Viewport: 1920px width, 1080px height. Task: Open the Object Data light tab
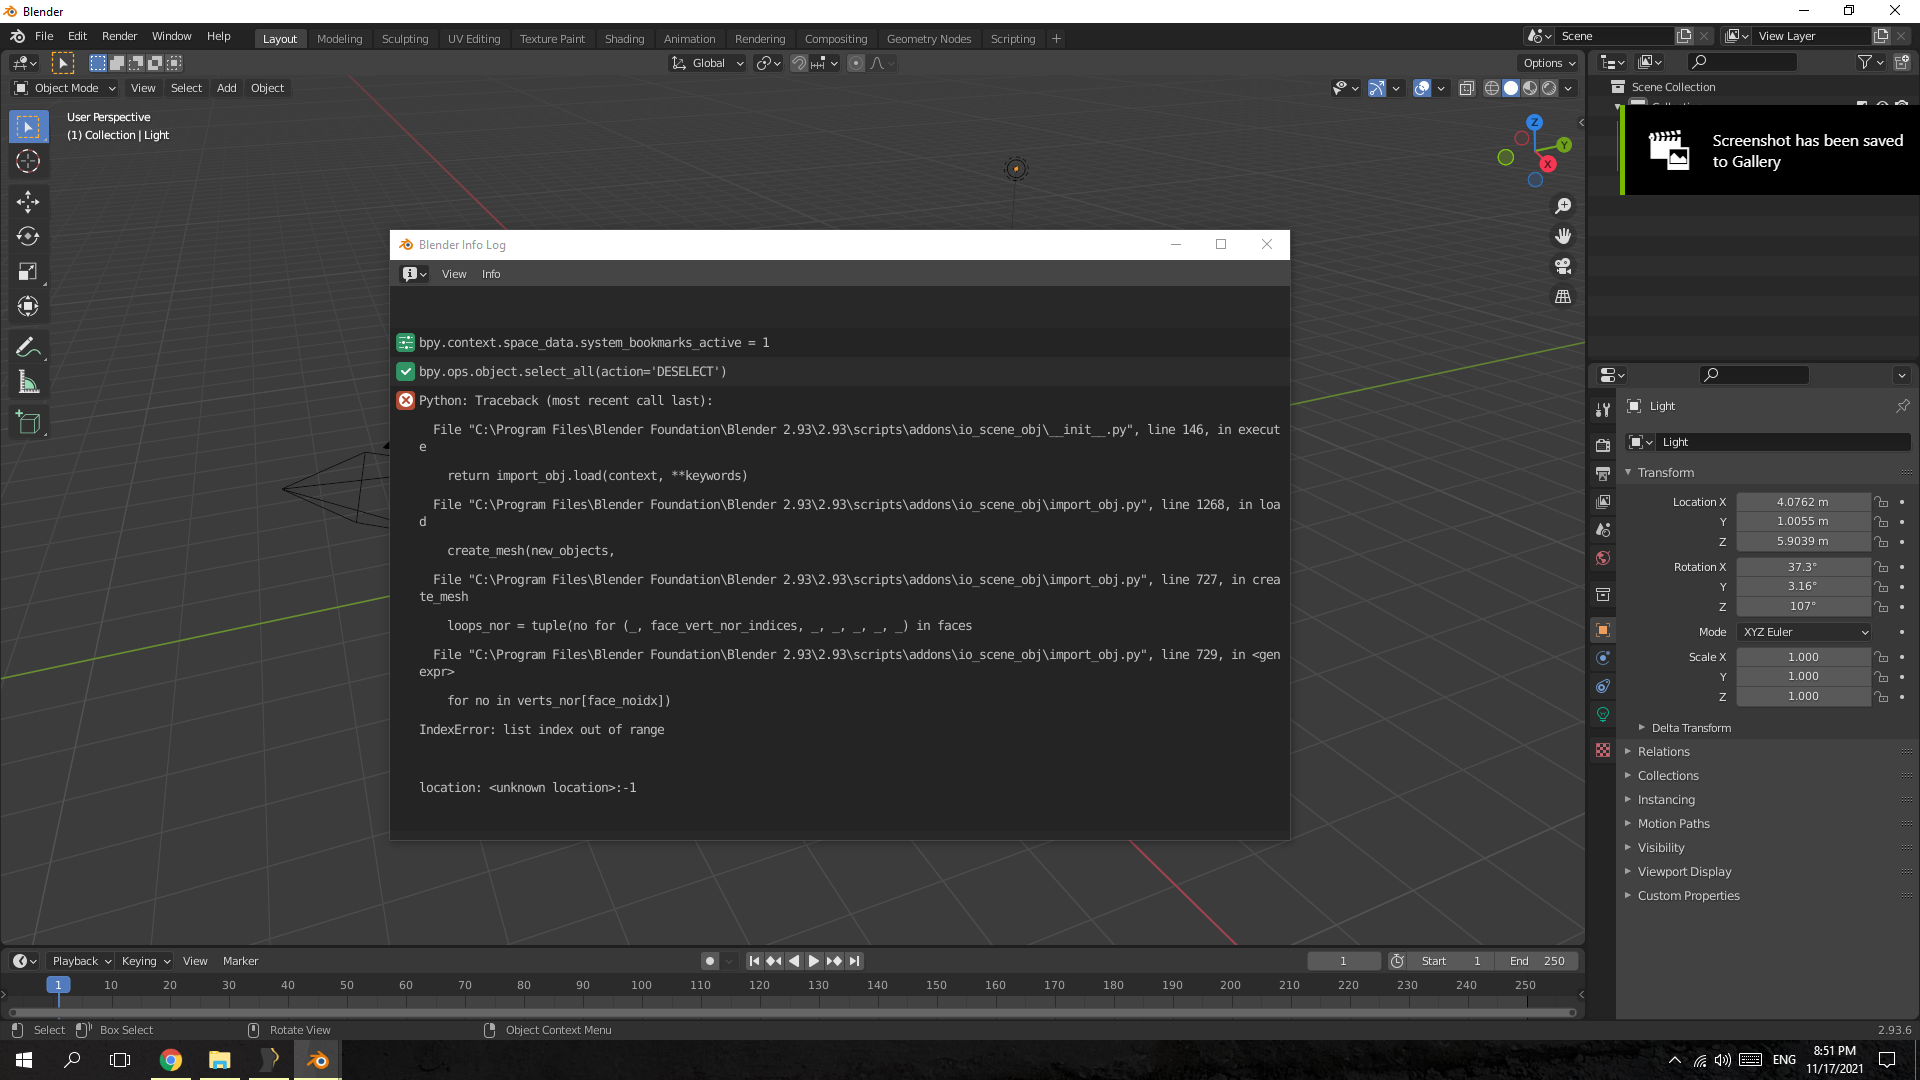tap(1603, 714)
